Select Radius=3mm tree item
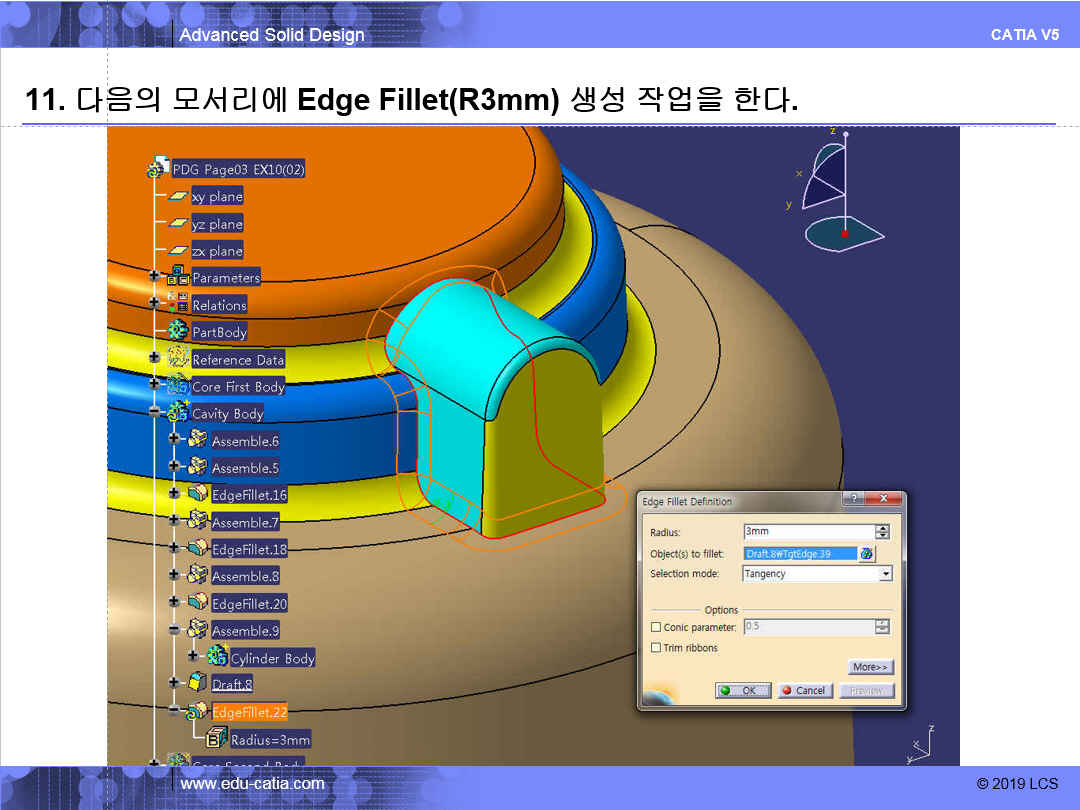 coord(270,740)
